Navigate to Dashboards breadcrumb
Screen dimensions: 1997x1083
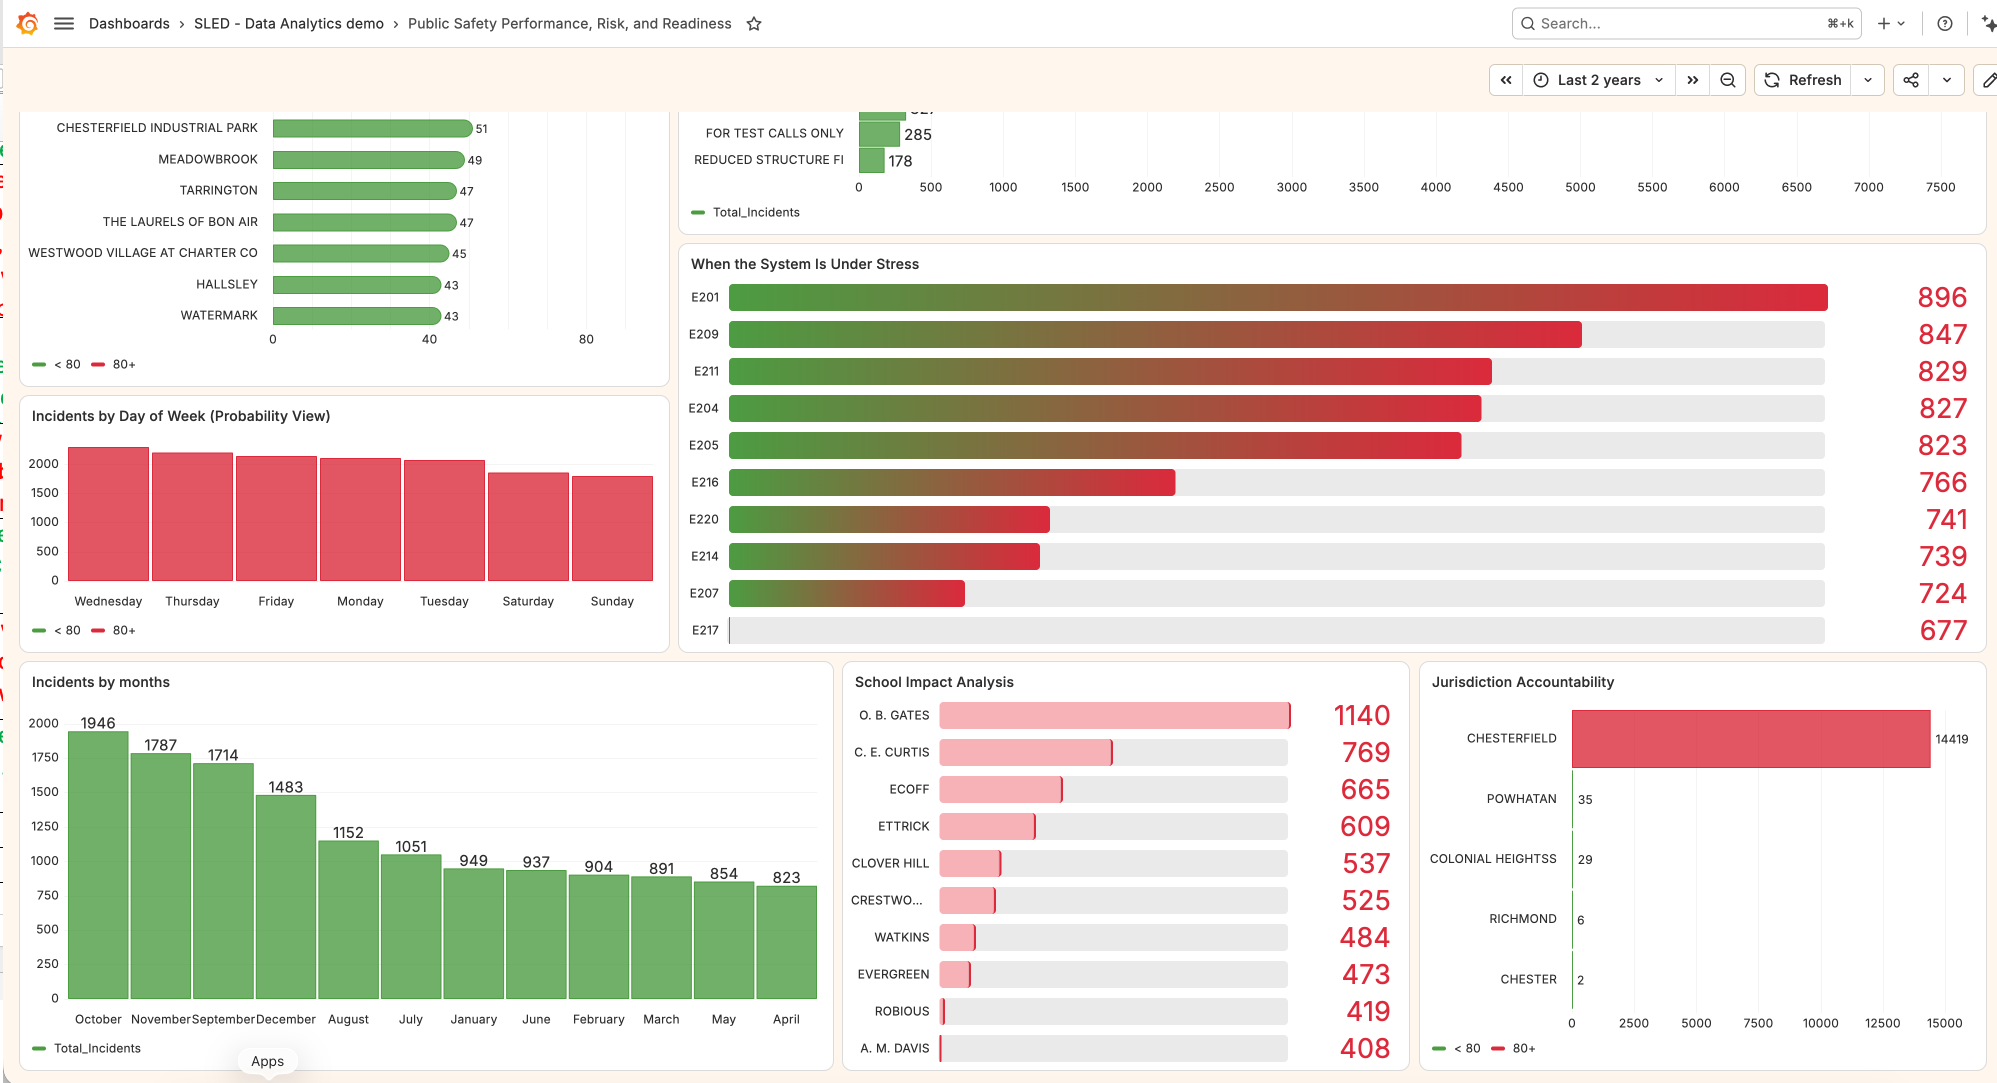[x=129, y=24]
